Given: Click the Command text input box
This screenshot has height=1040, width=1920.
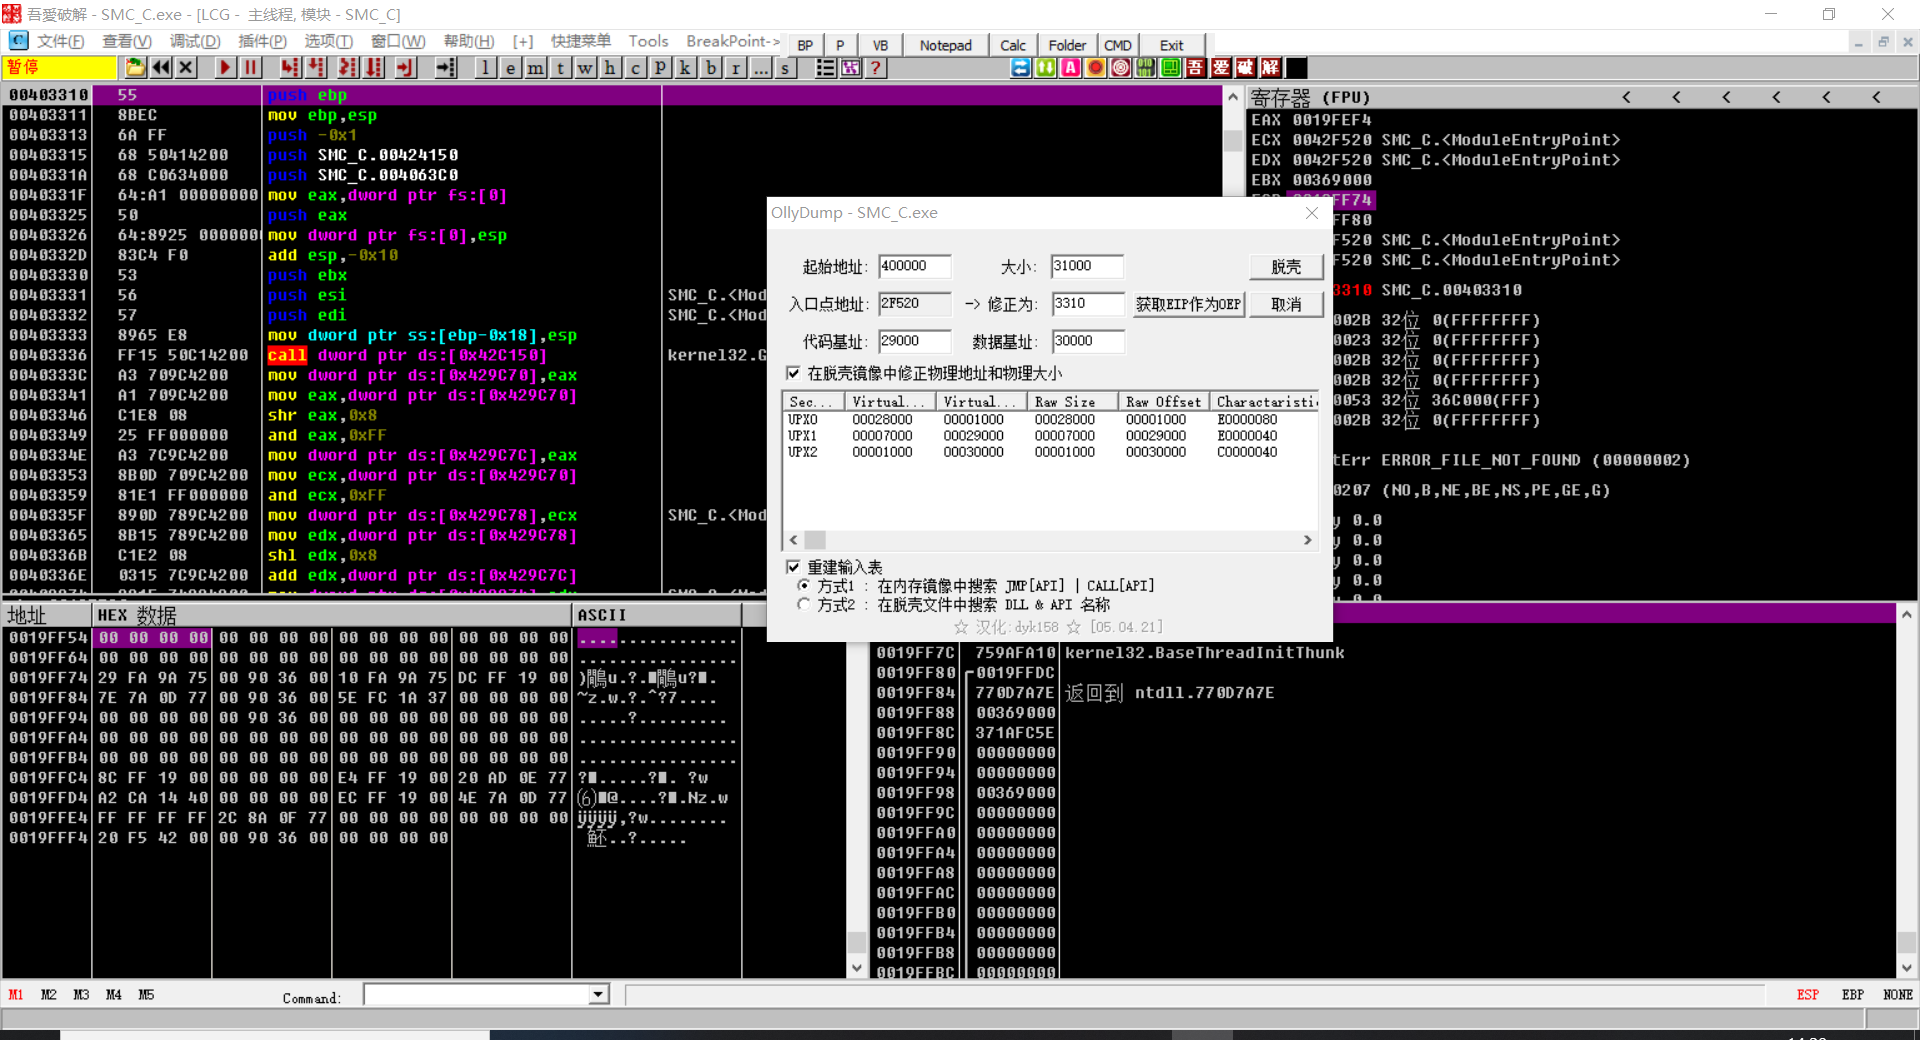Looking at the screenshot, I should click(477, 995).
